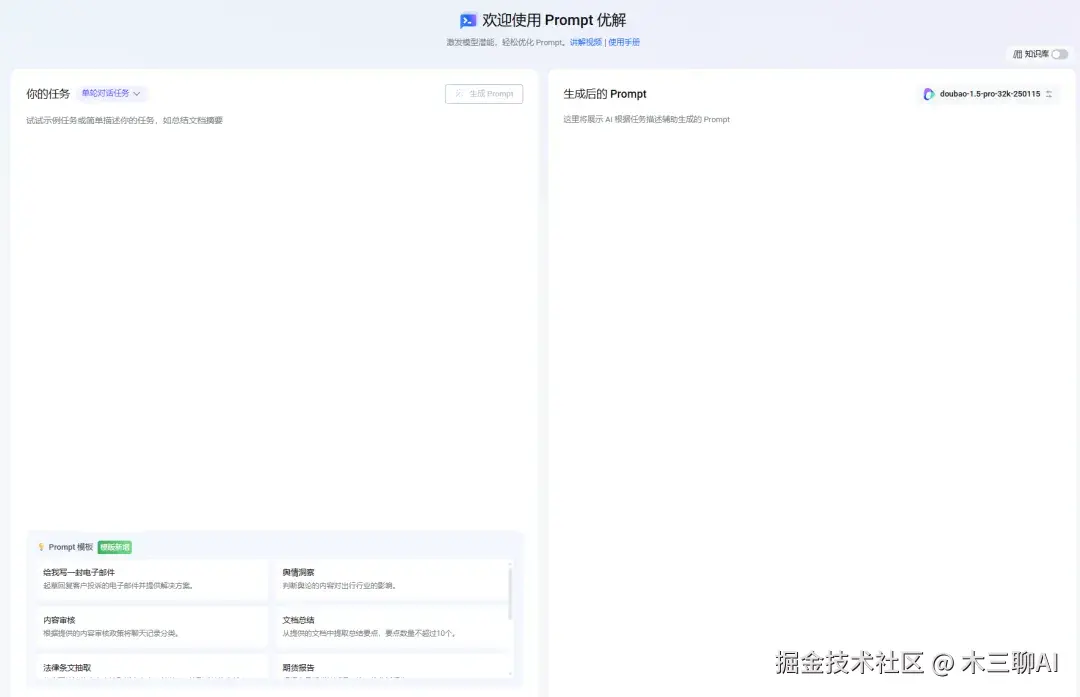The image size is (1080, 697).
Task: Click the doubao model logo icon
Action: pyautogui.click(x=928, y=94)
